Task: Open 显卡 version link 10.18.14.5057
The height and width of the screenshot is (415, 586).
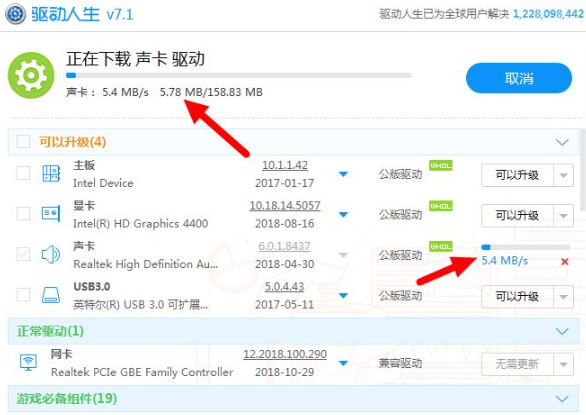Action: click(285, 206)
